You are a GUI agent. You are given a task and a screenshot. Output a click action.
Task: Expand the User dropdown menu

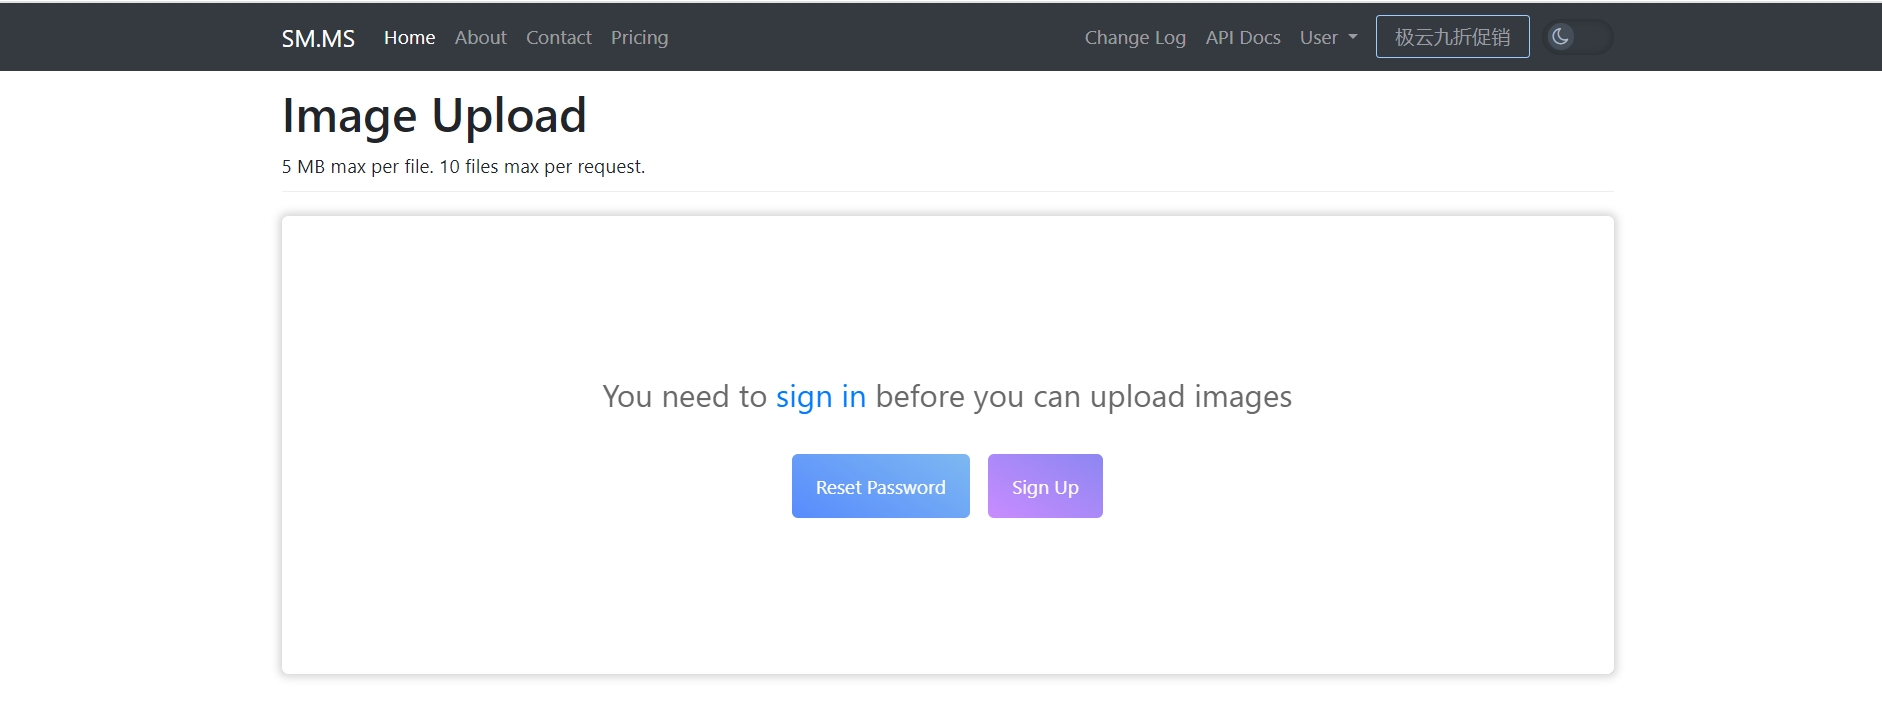1327,37
